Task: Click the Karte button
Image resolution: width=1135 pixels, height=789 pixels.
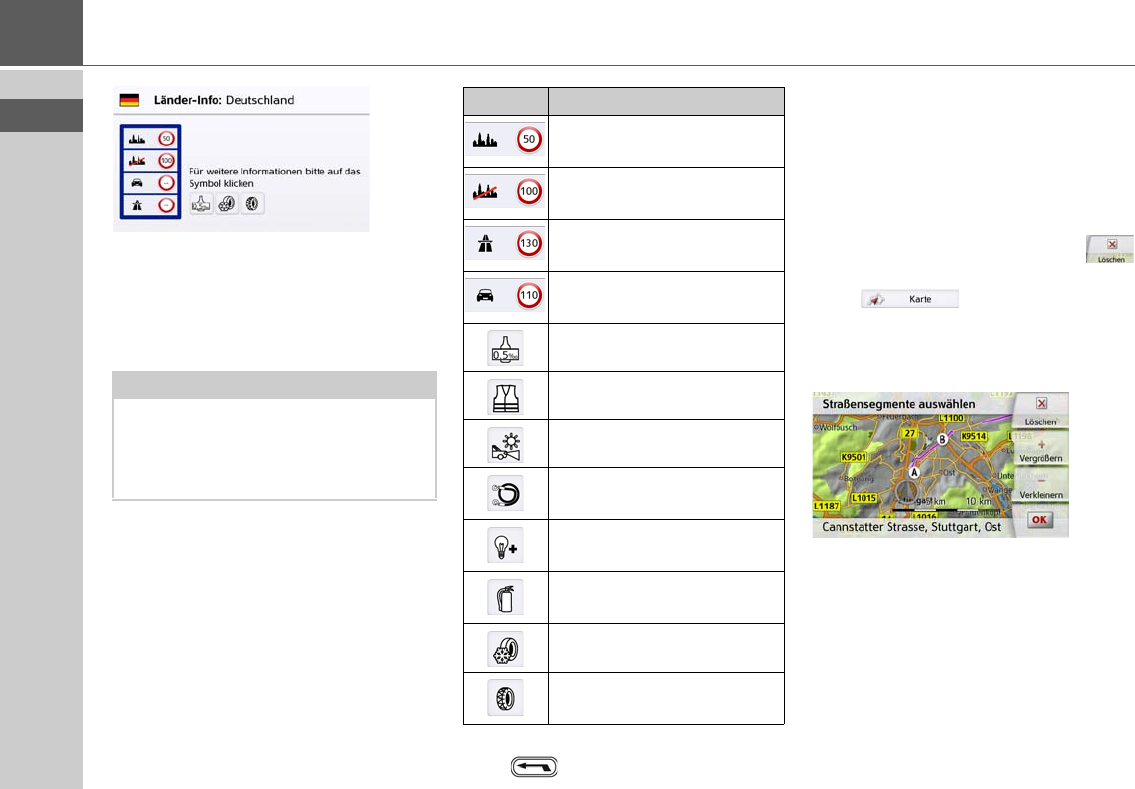Action: (x=910, y=299)
